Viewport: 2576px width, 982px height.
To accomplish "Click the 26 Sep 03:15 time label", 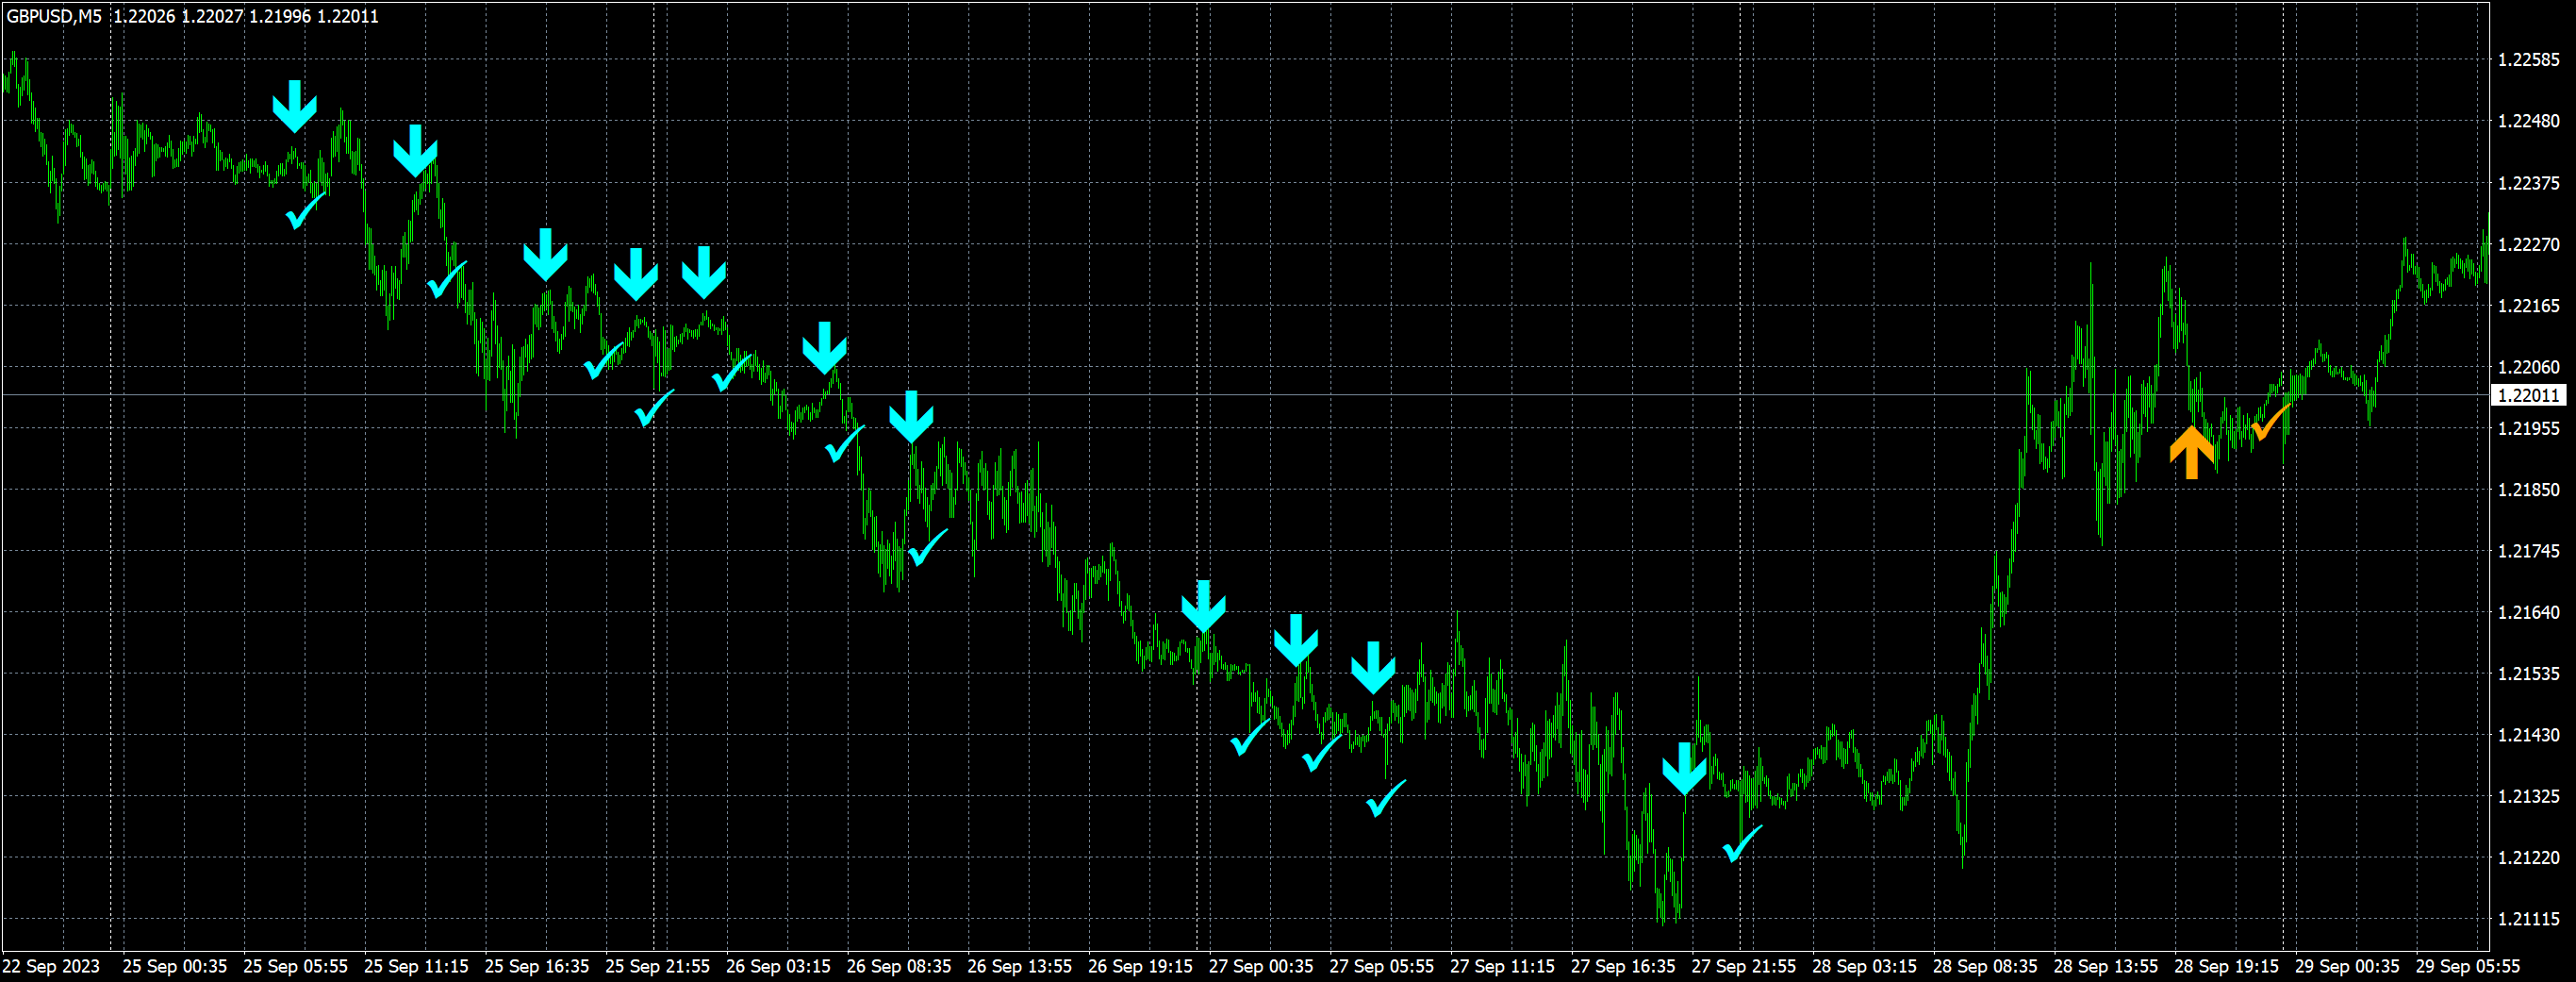I will coord(778,966).
